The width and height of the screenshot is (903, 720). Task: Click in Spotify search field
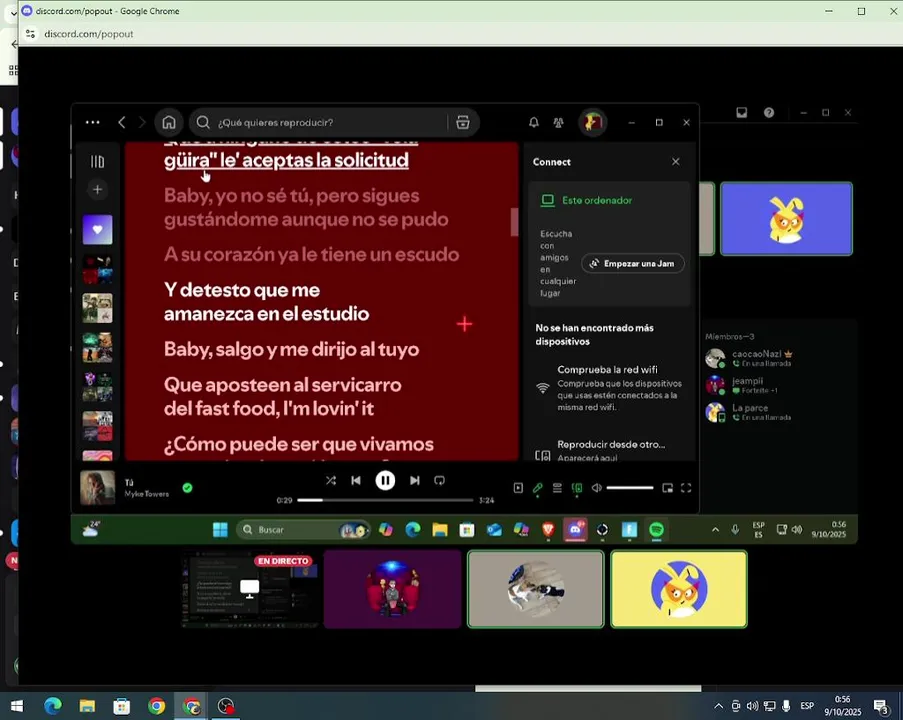click(331, 122)
